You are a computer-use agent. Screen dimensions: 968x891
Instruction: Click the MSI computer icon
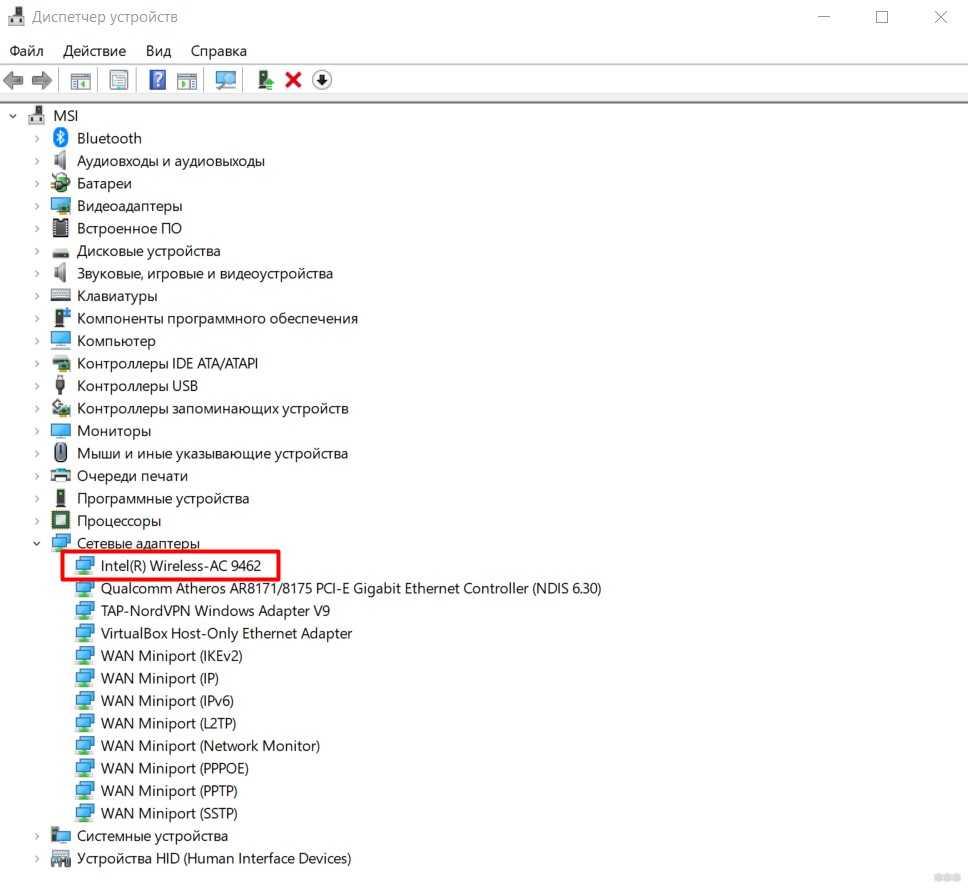[36, 115]
